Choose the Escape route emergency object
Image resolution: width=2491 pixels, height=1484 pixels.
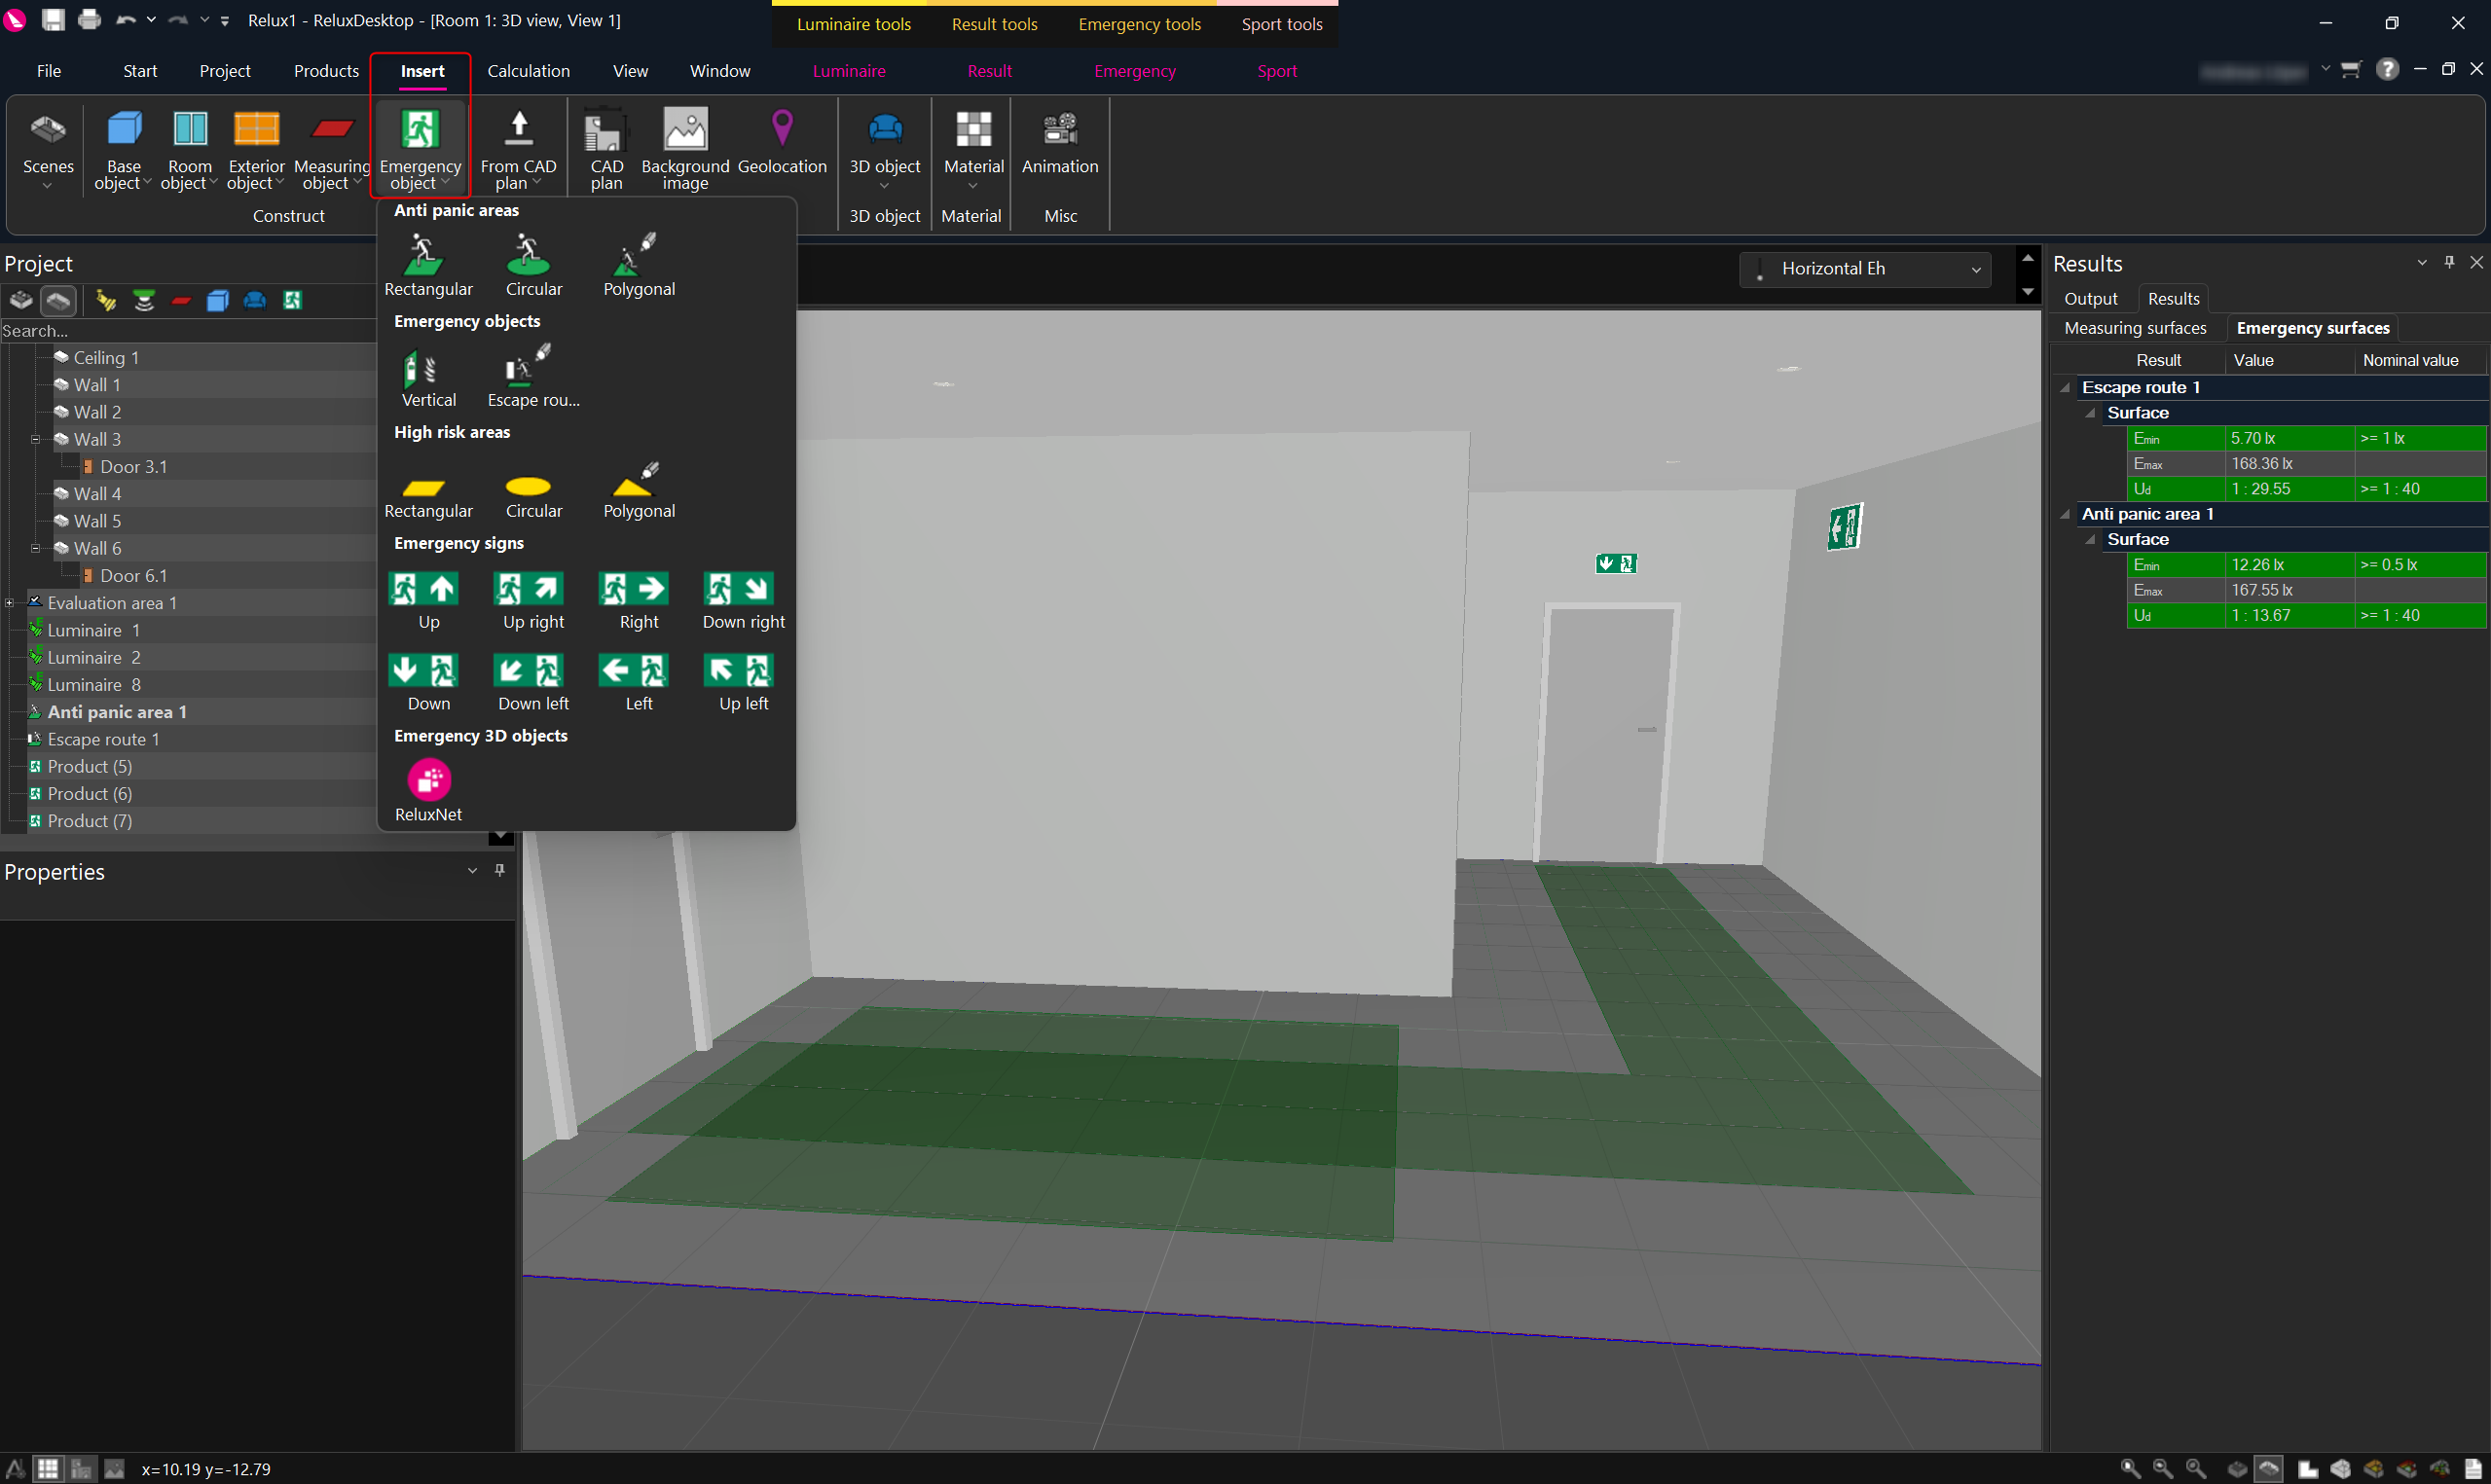coord(533,377)
